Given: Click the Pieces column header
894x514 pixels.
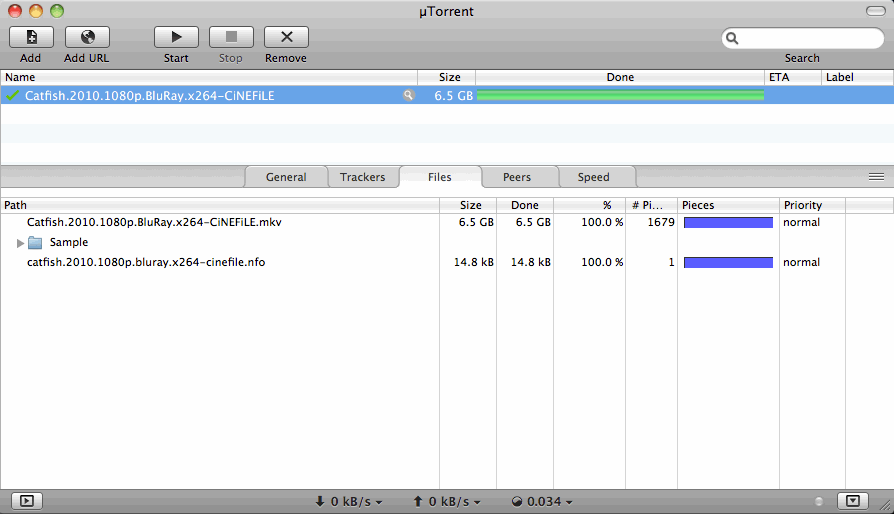Looking at the screenshot, I should (x=728, y=205).
